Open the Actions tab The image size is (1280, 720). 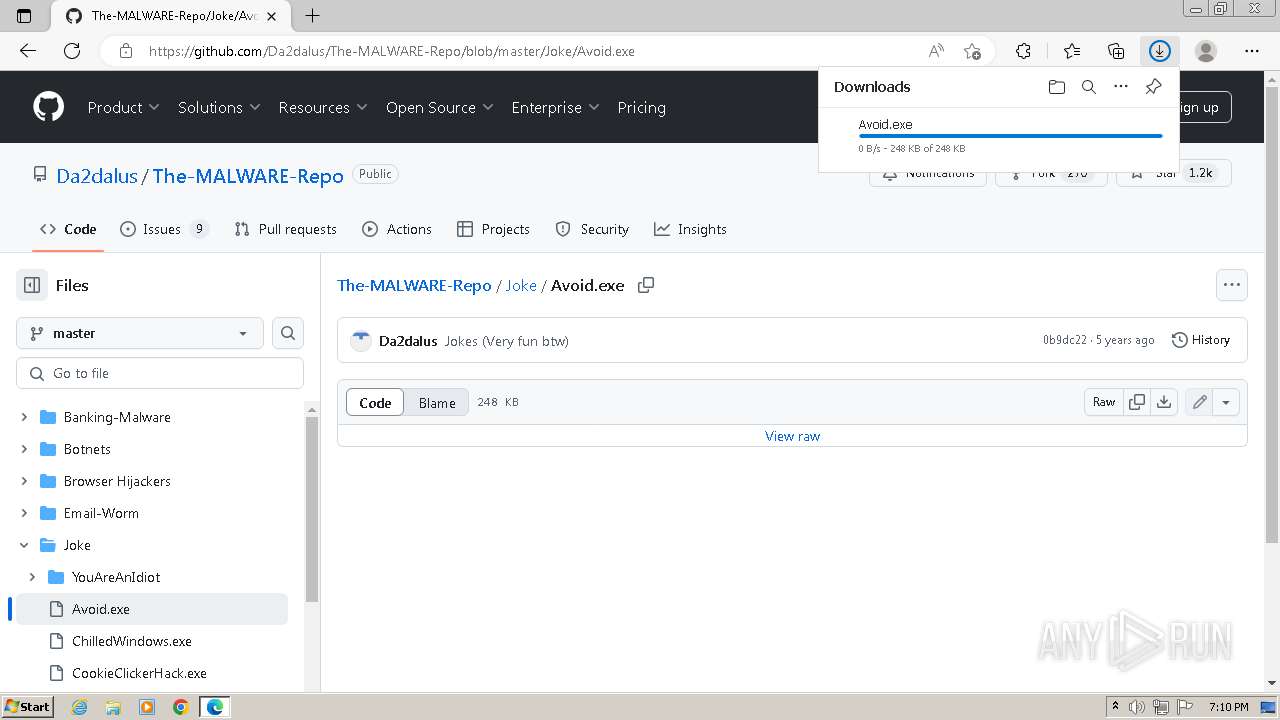(397, 229)
